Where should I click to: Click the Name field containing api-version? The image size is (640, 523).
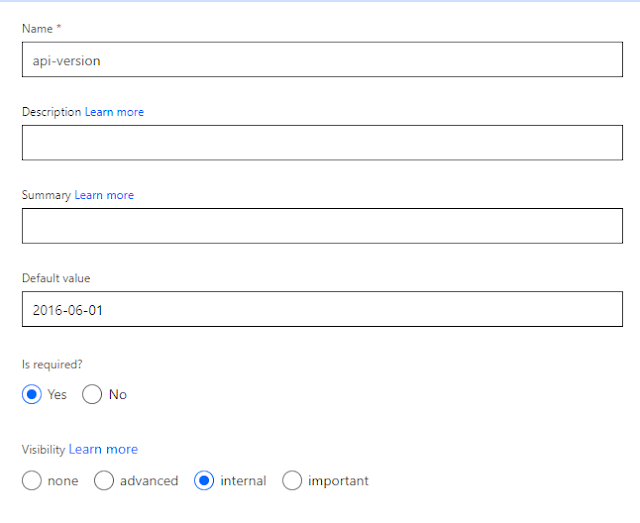click(322, 59)
